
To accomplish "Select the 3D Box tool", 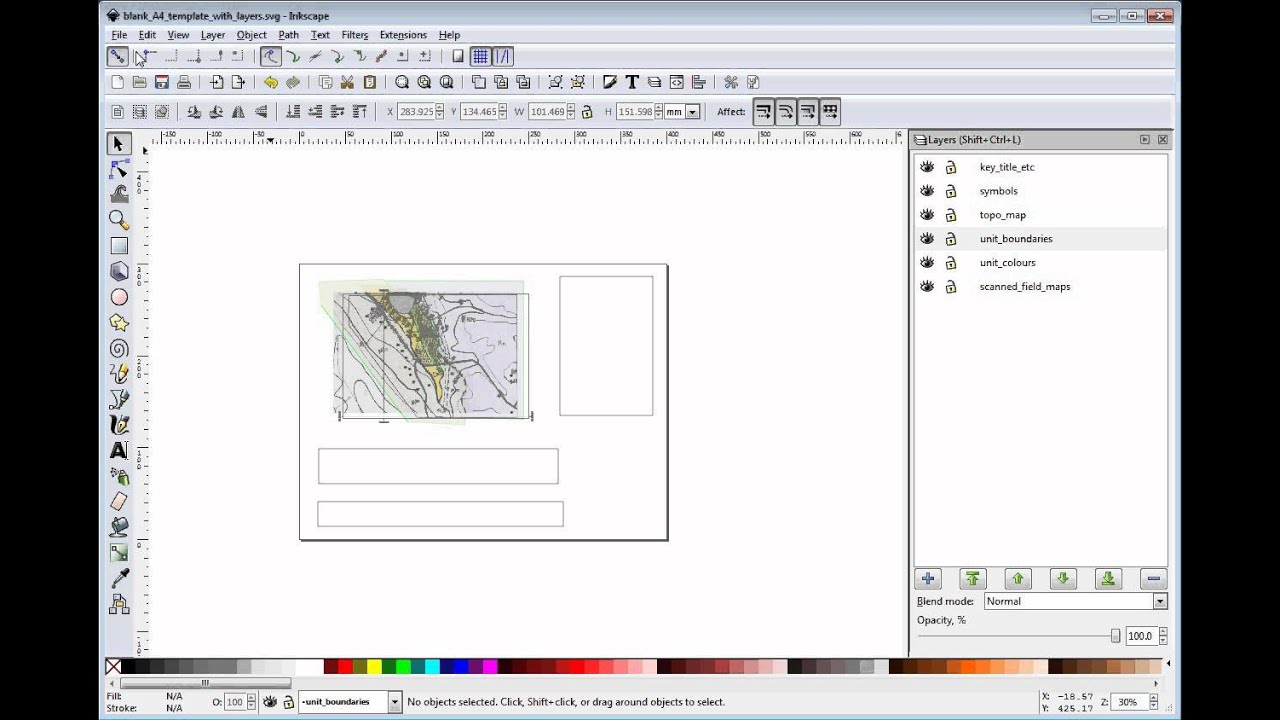I will pos(119,272).
